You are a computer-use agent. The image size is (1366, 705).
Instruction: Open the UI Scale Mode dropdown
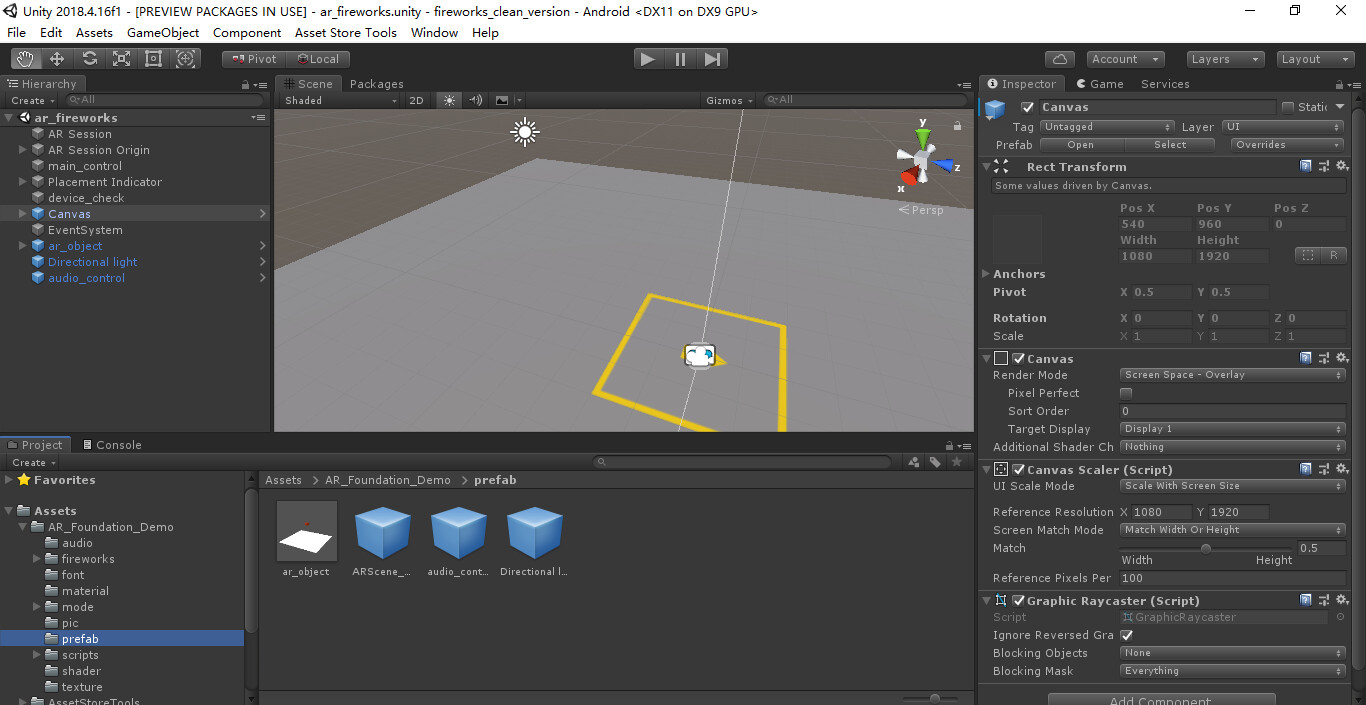pos(1232,486)
